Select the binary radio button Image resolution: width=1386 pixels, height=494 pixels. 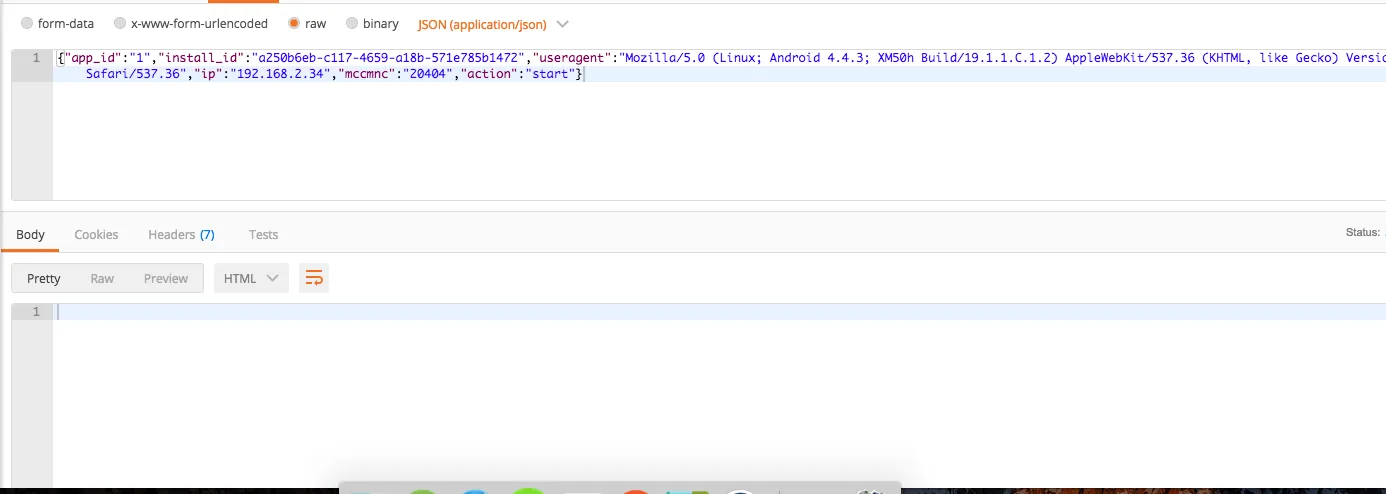352,23
